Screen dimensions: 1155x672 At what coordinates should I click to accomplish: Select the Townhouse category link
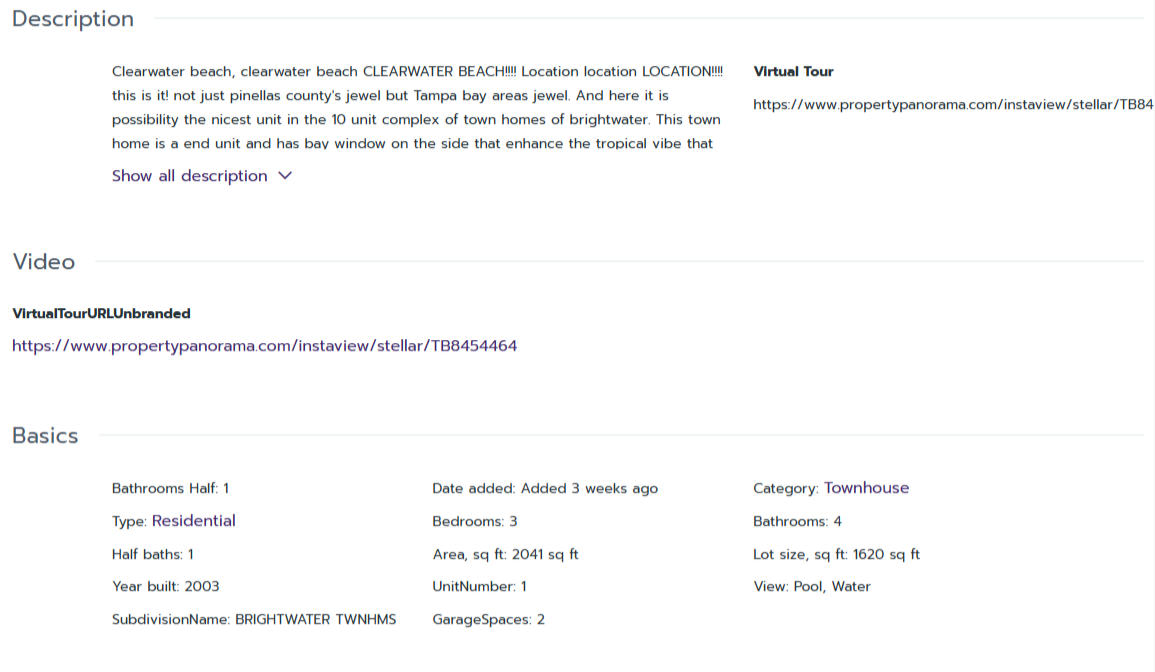click(866, 488)
